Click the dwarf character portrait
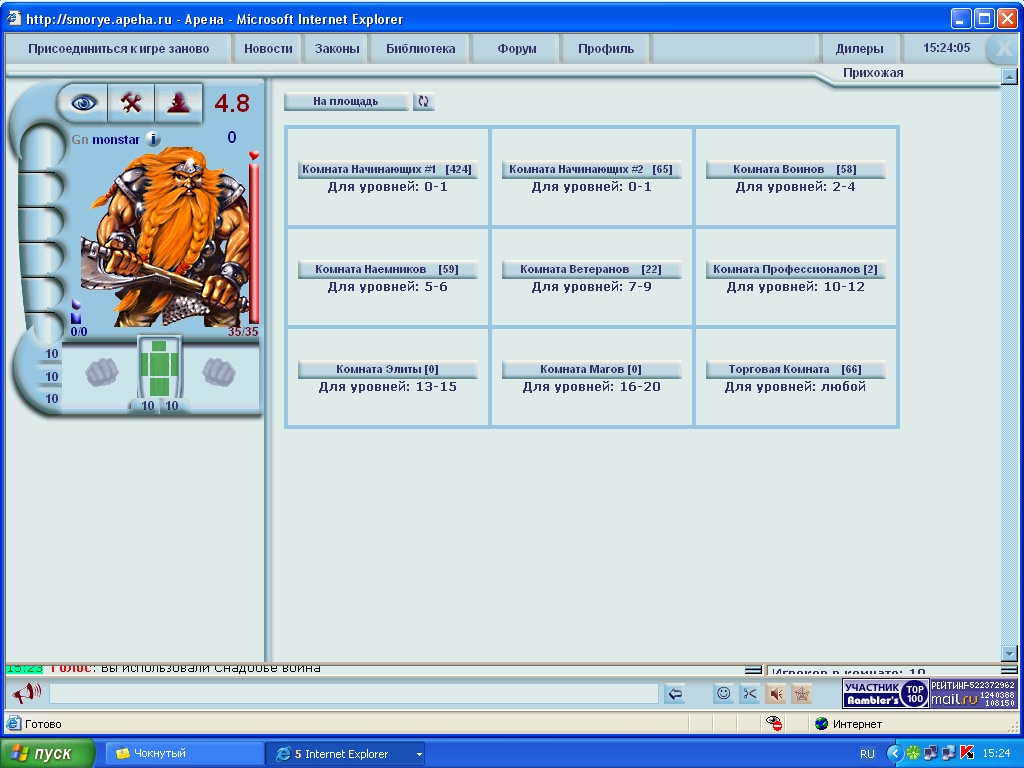Image resolution: width=1024 pixels, height=768 pixels. pos(163,236)
